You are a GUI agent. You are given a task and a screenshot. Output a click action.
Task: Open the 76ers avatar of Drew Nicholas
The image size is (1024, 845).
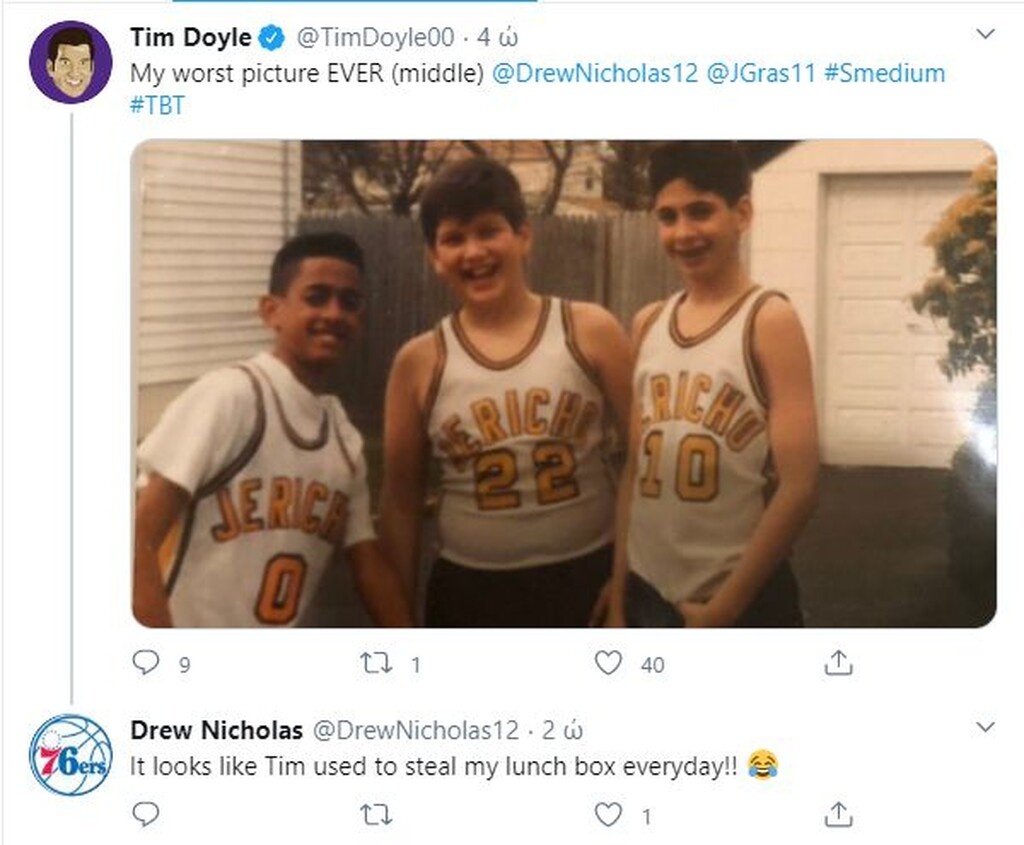(70, 755)
